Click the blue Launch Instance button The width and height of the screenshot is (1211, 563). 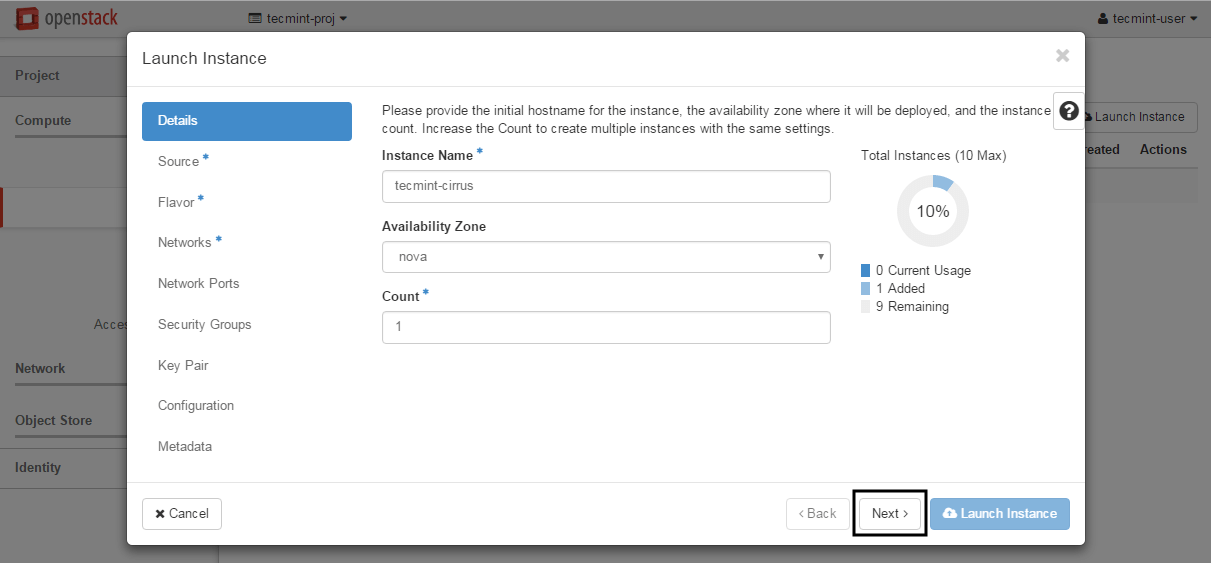coord(1000,514)
